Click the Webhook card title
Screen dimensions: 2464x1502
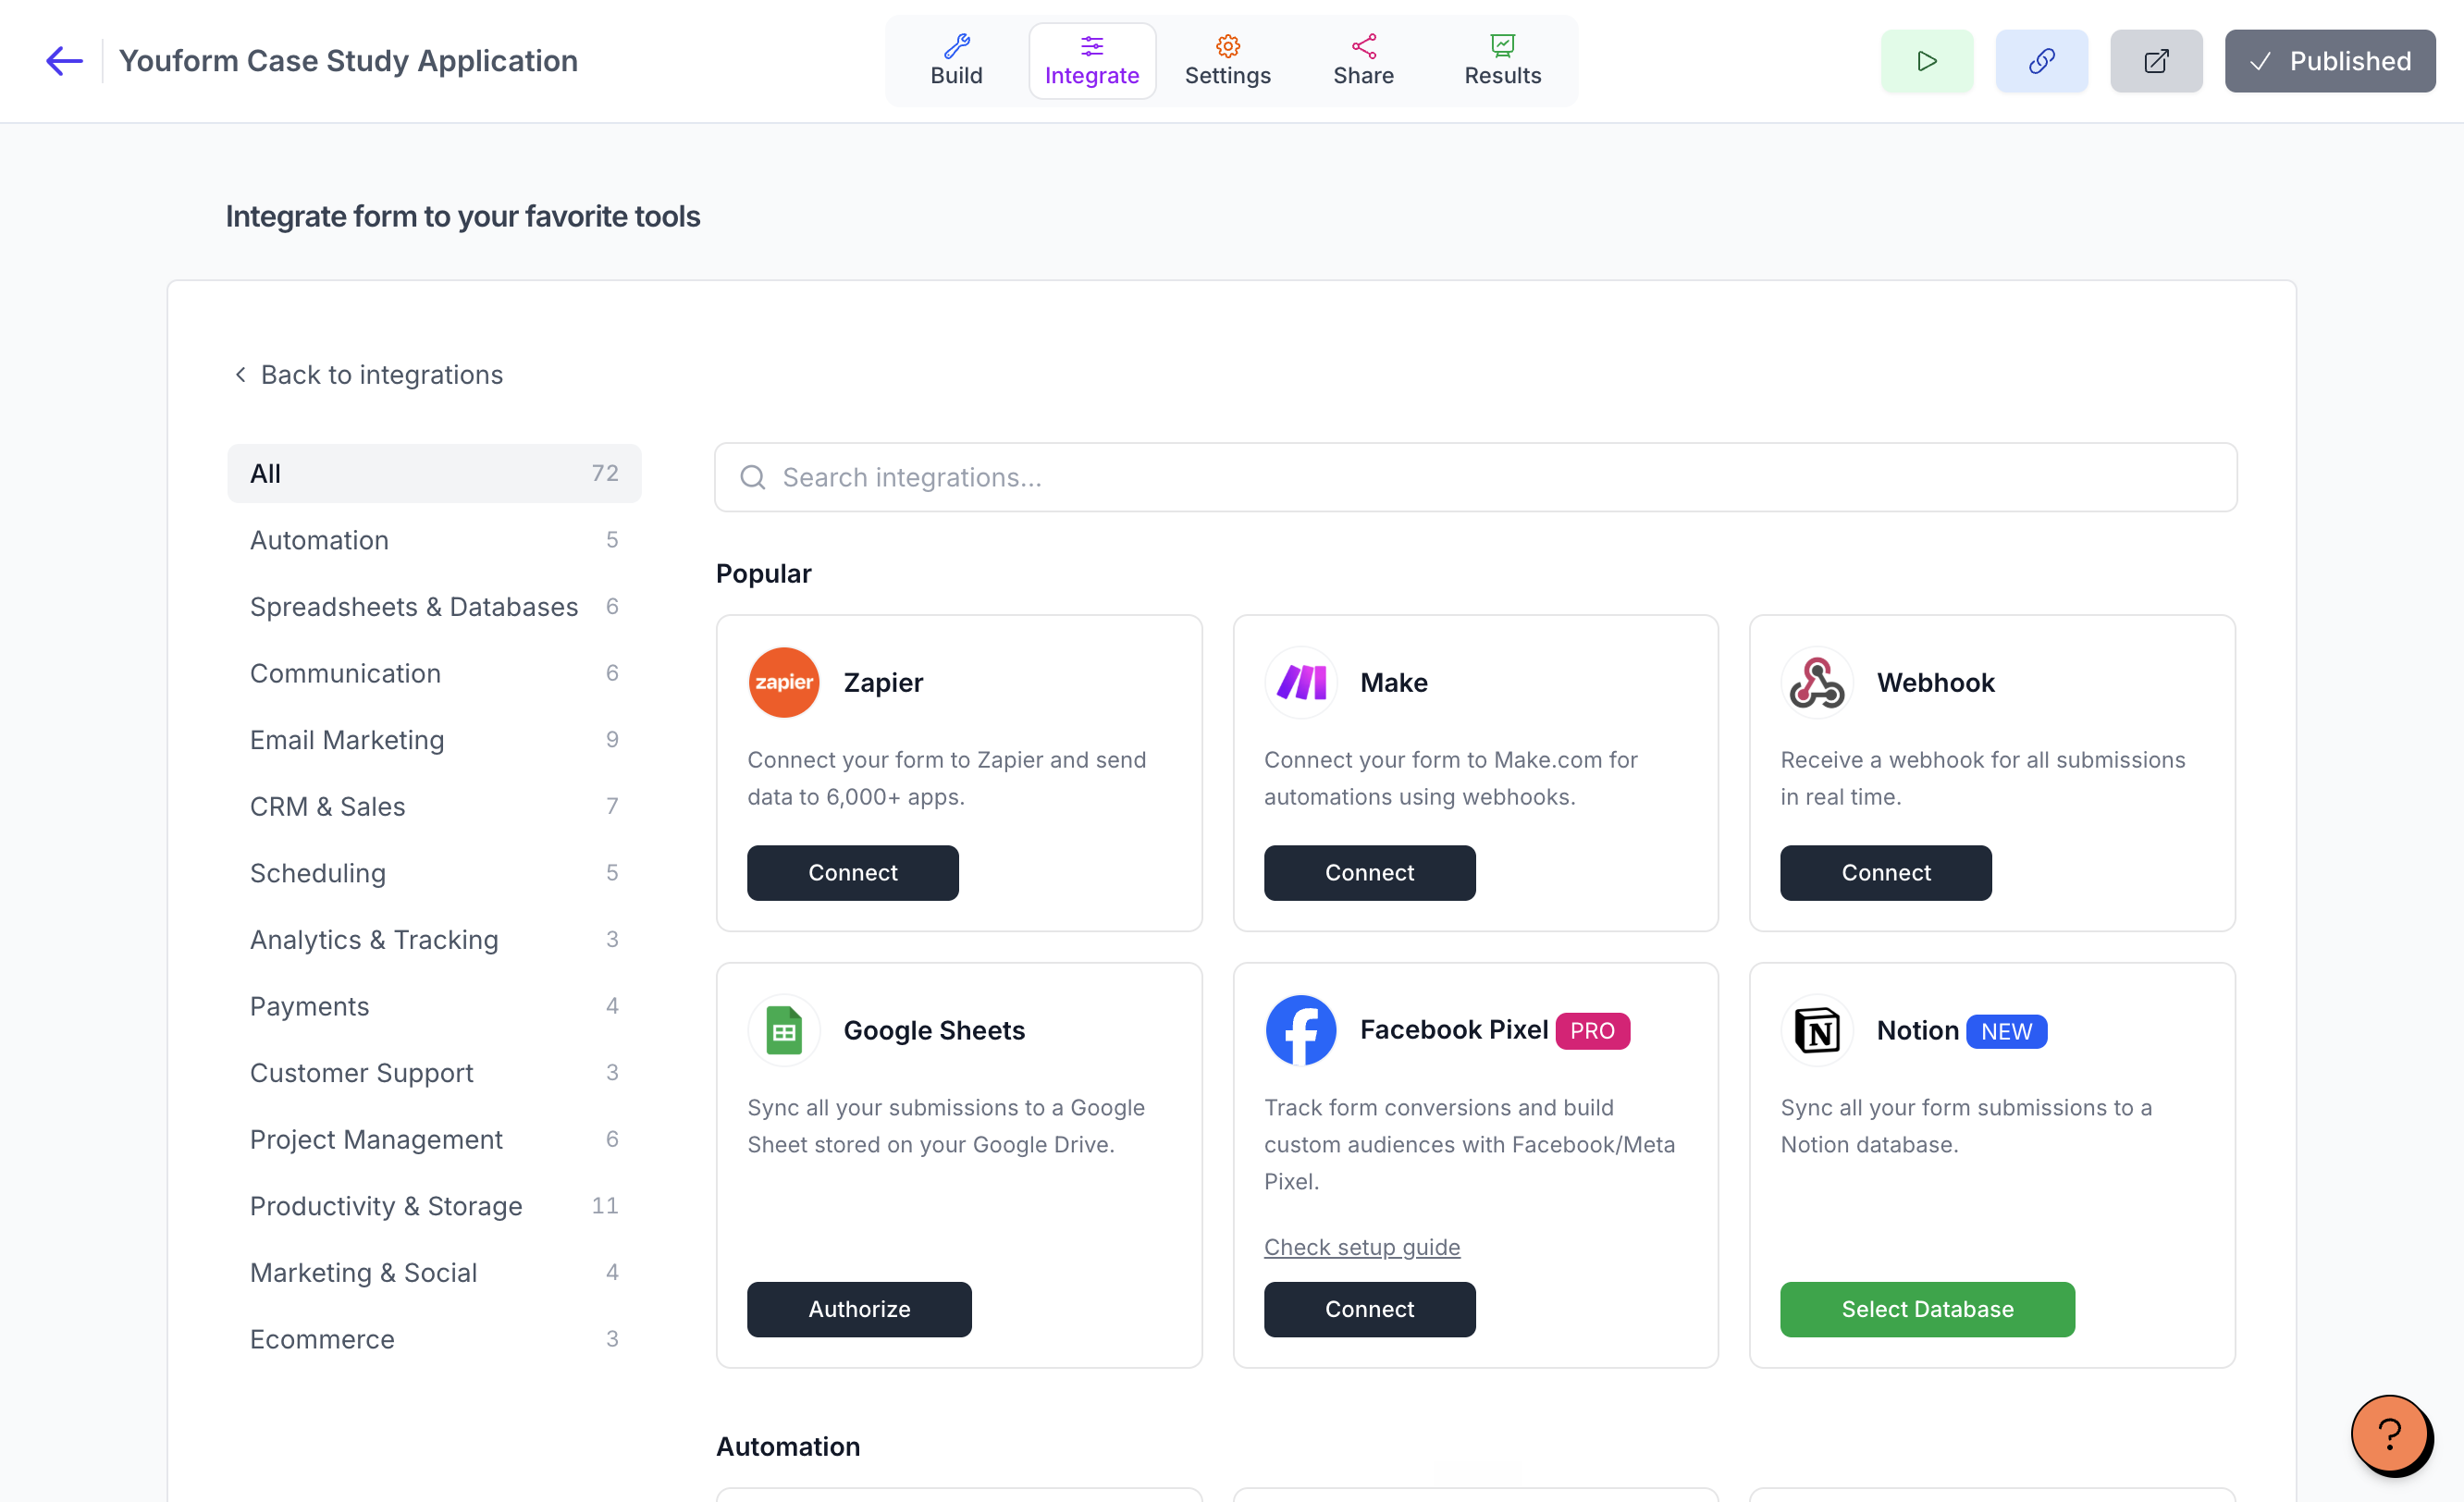click(1935, 682)
